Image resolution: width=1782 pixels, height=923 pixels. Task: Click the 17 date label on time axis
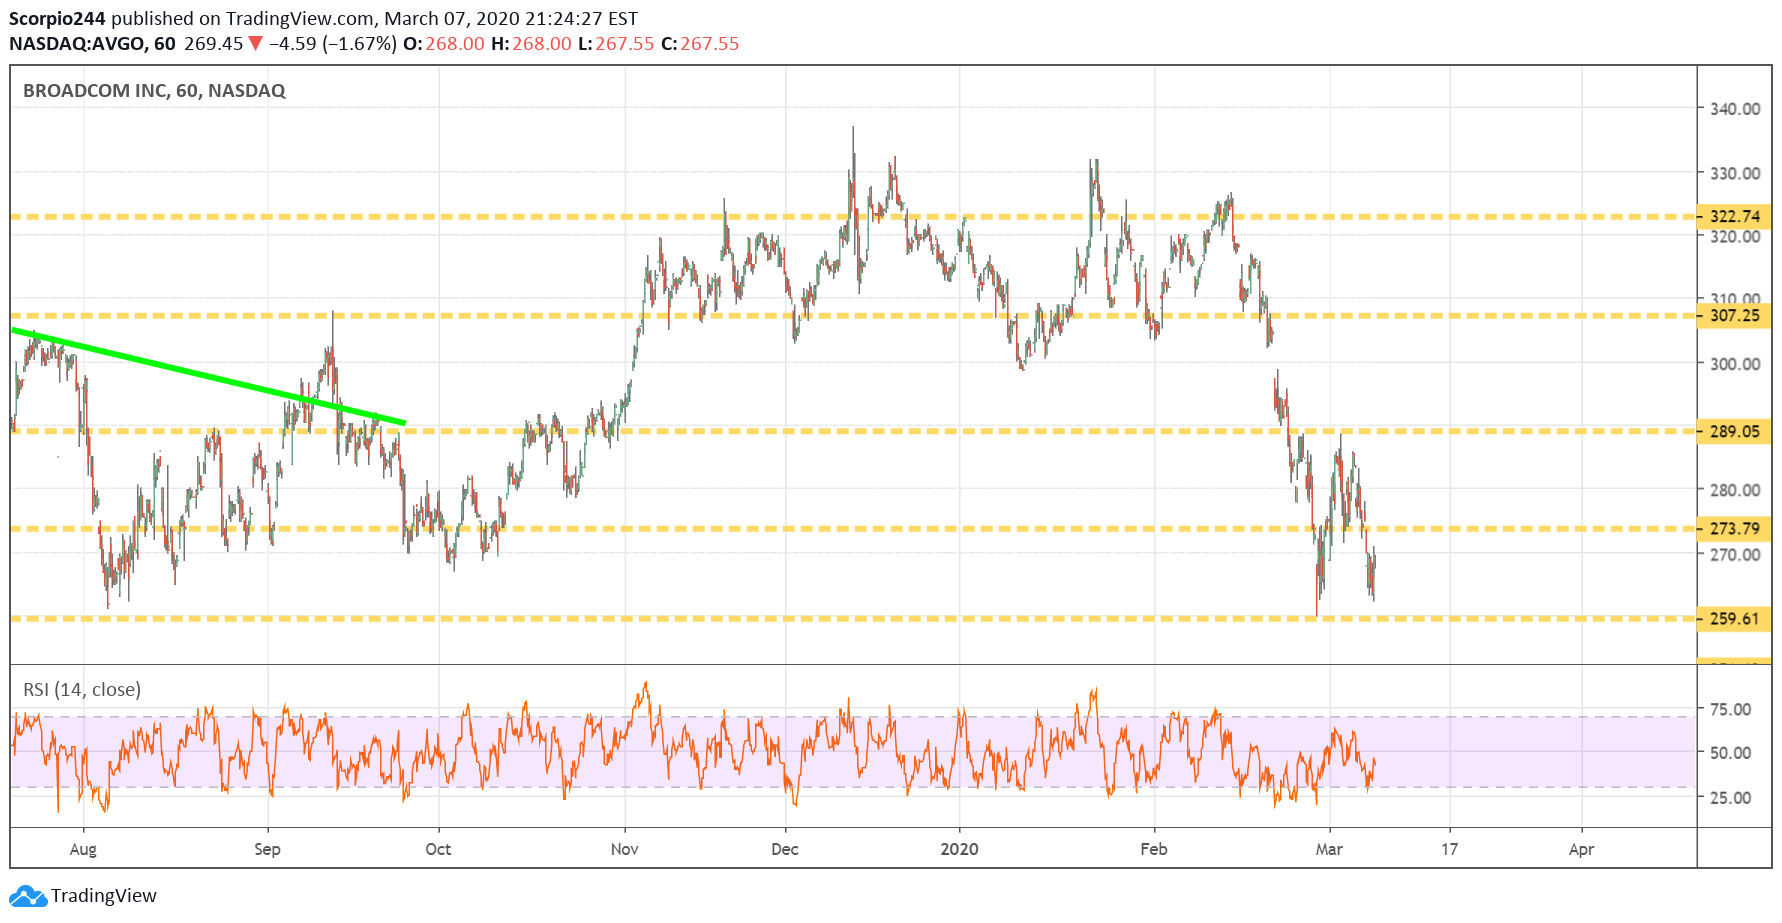coord(1449,849)
